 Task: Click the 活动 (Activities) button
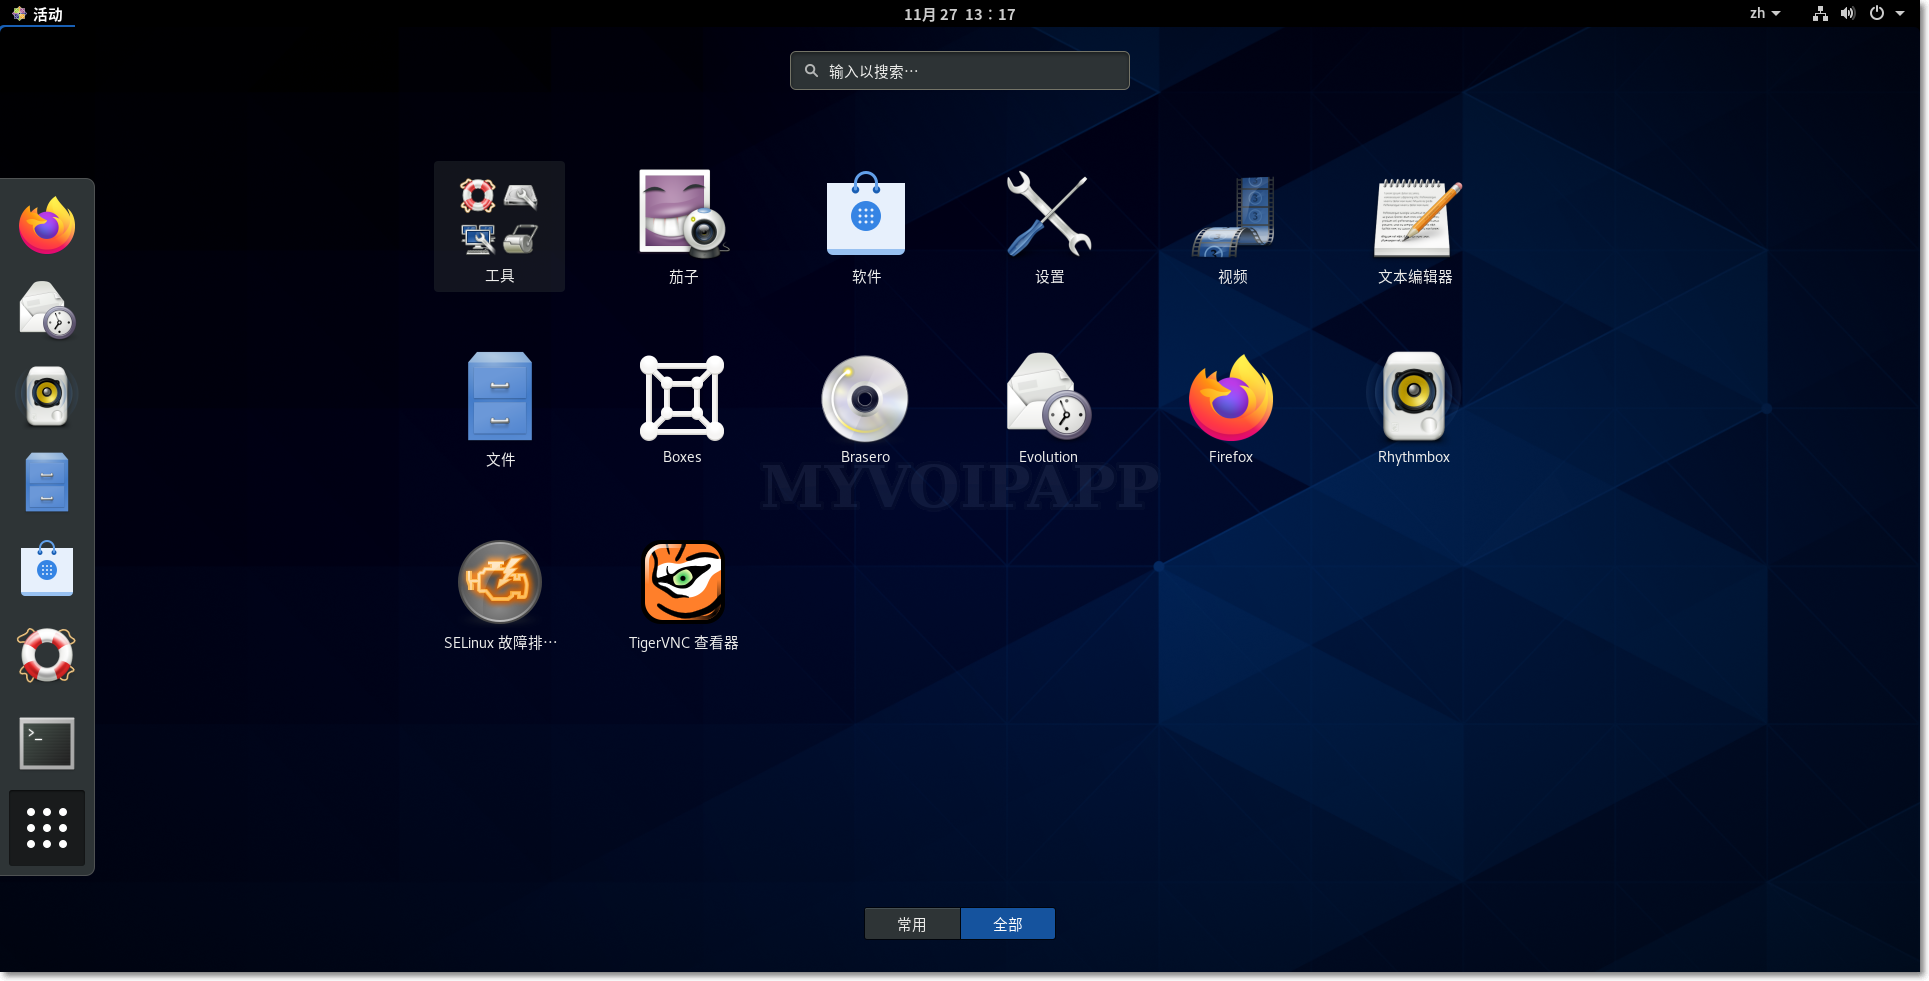(x=38, y=14)
